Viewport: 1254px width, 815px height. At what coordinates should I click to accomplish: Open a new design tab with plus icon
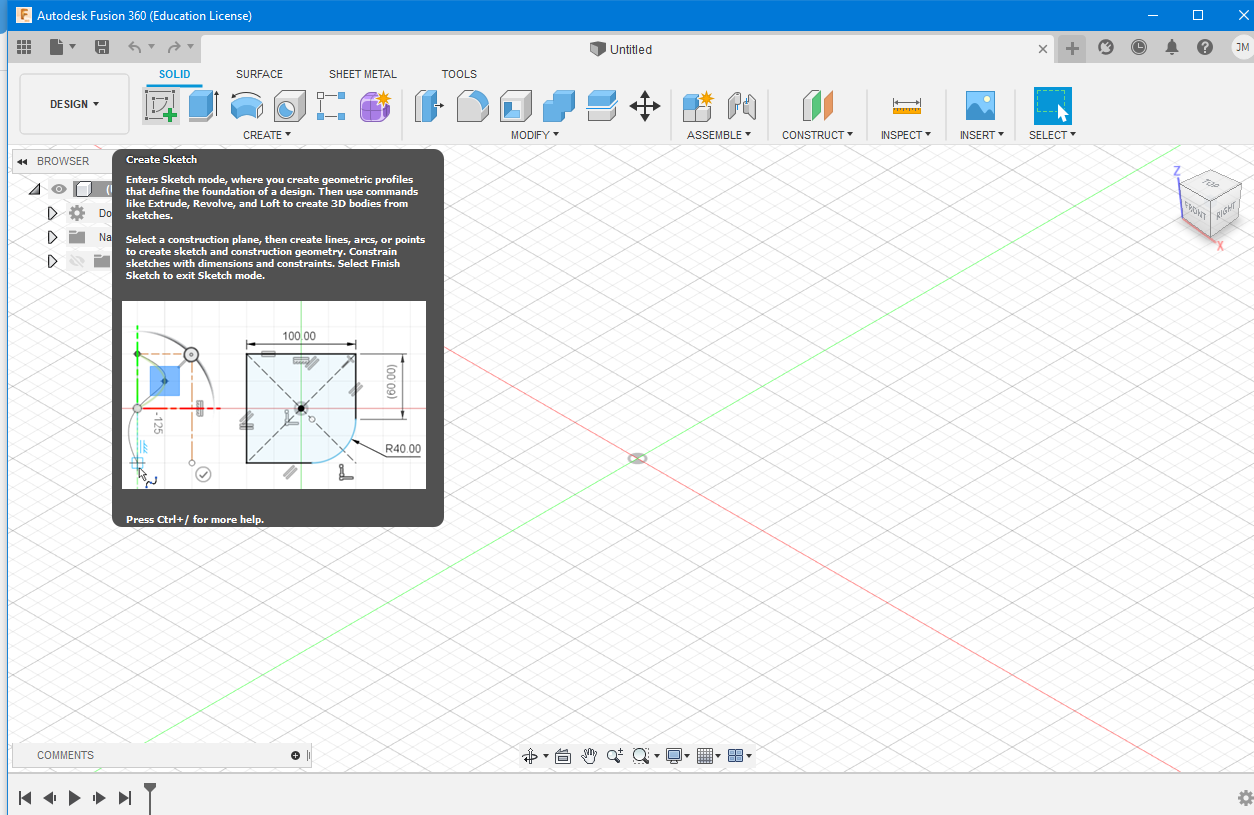tap(1072, 48)
